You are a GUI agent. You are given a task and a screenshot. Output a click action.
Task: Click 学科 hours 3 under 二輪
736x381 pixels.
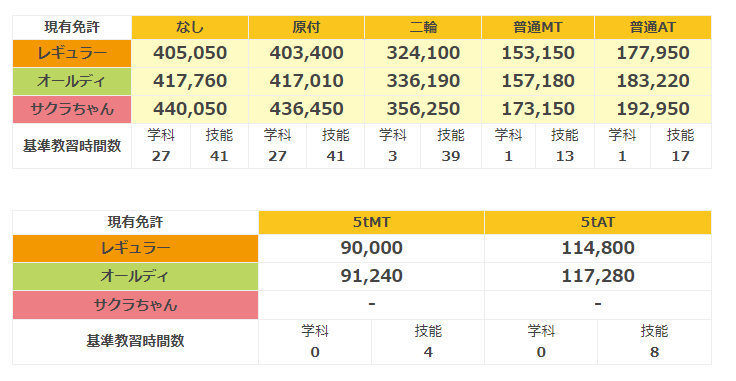[392, 156]
